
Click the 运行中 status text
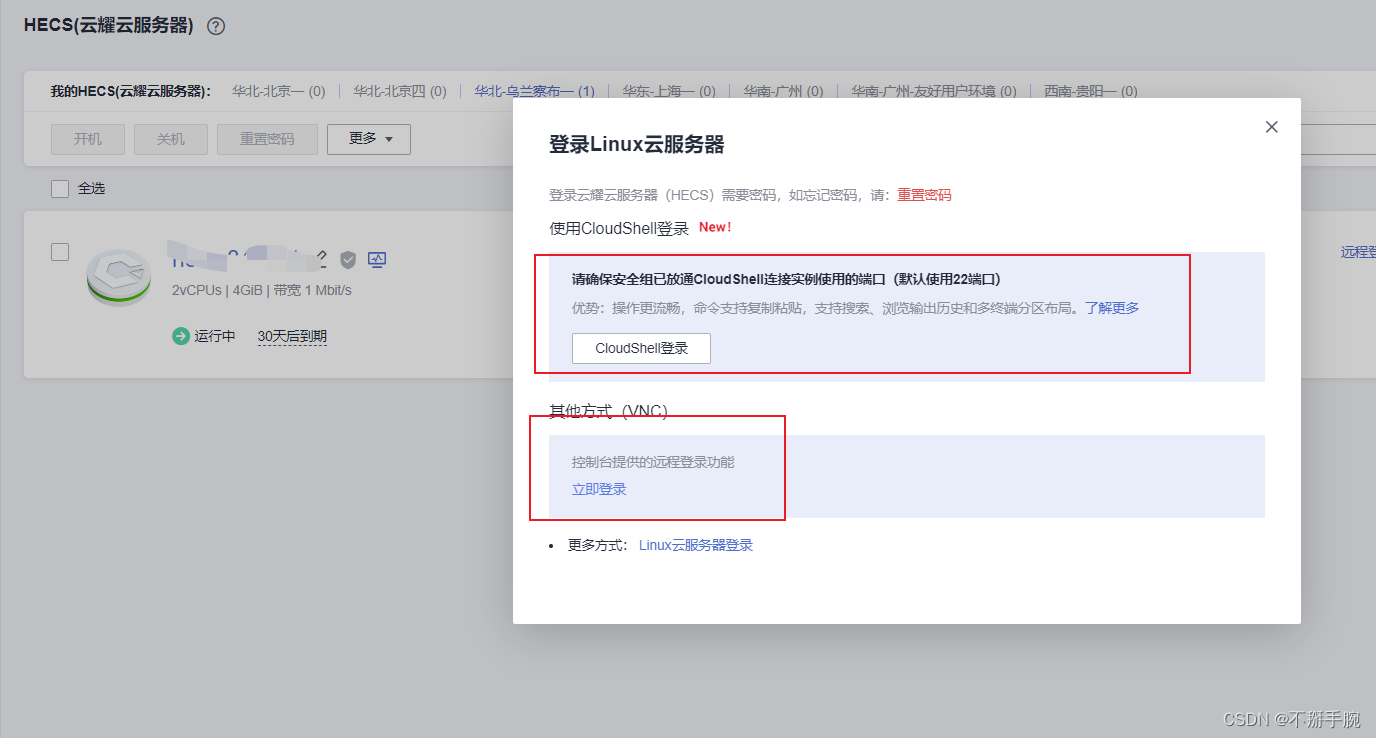pyautogui.click(x=215, y=336)
